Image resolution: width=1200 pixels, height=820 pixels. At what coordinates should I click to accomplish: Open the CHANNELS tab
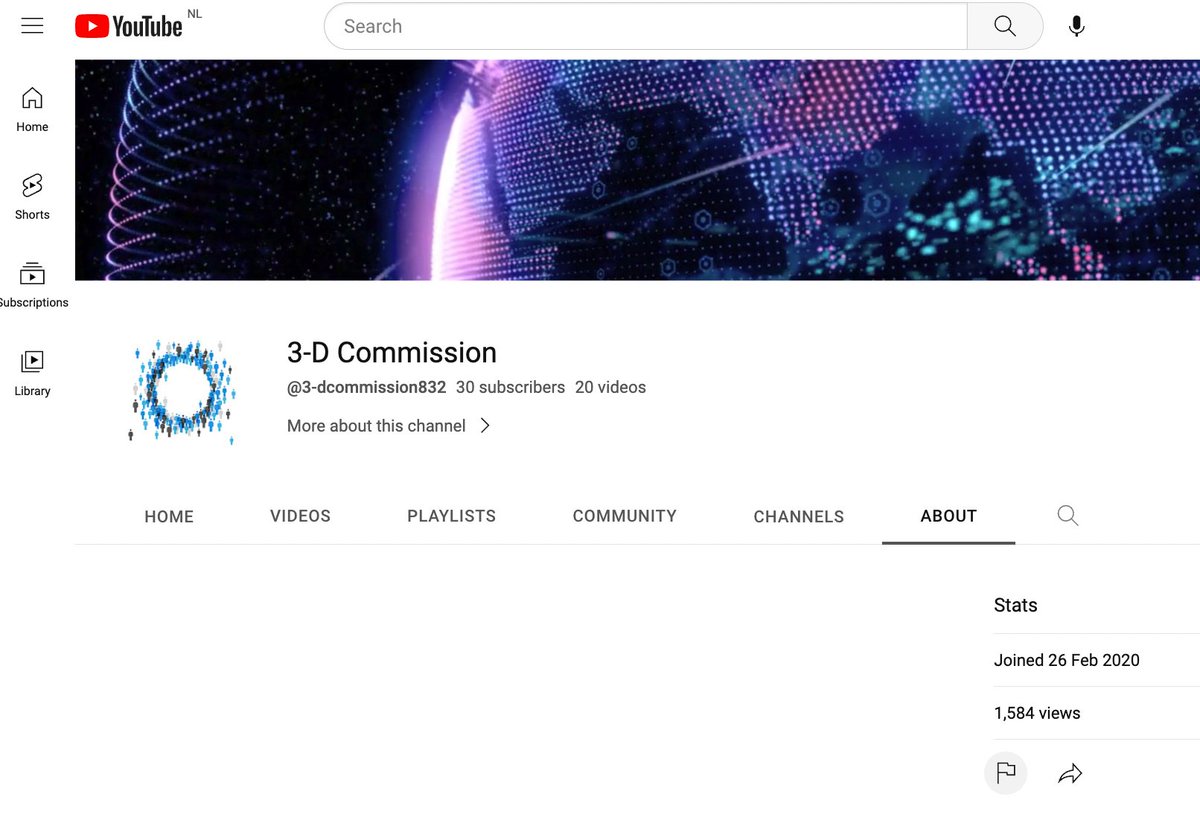tap(798, 517)
